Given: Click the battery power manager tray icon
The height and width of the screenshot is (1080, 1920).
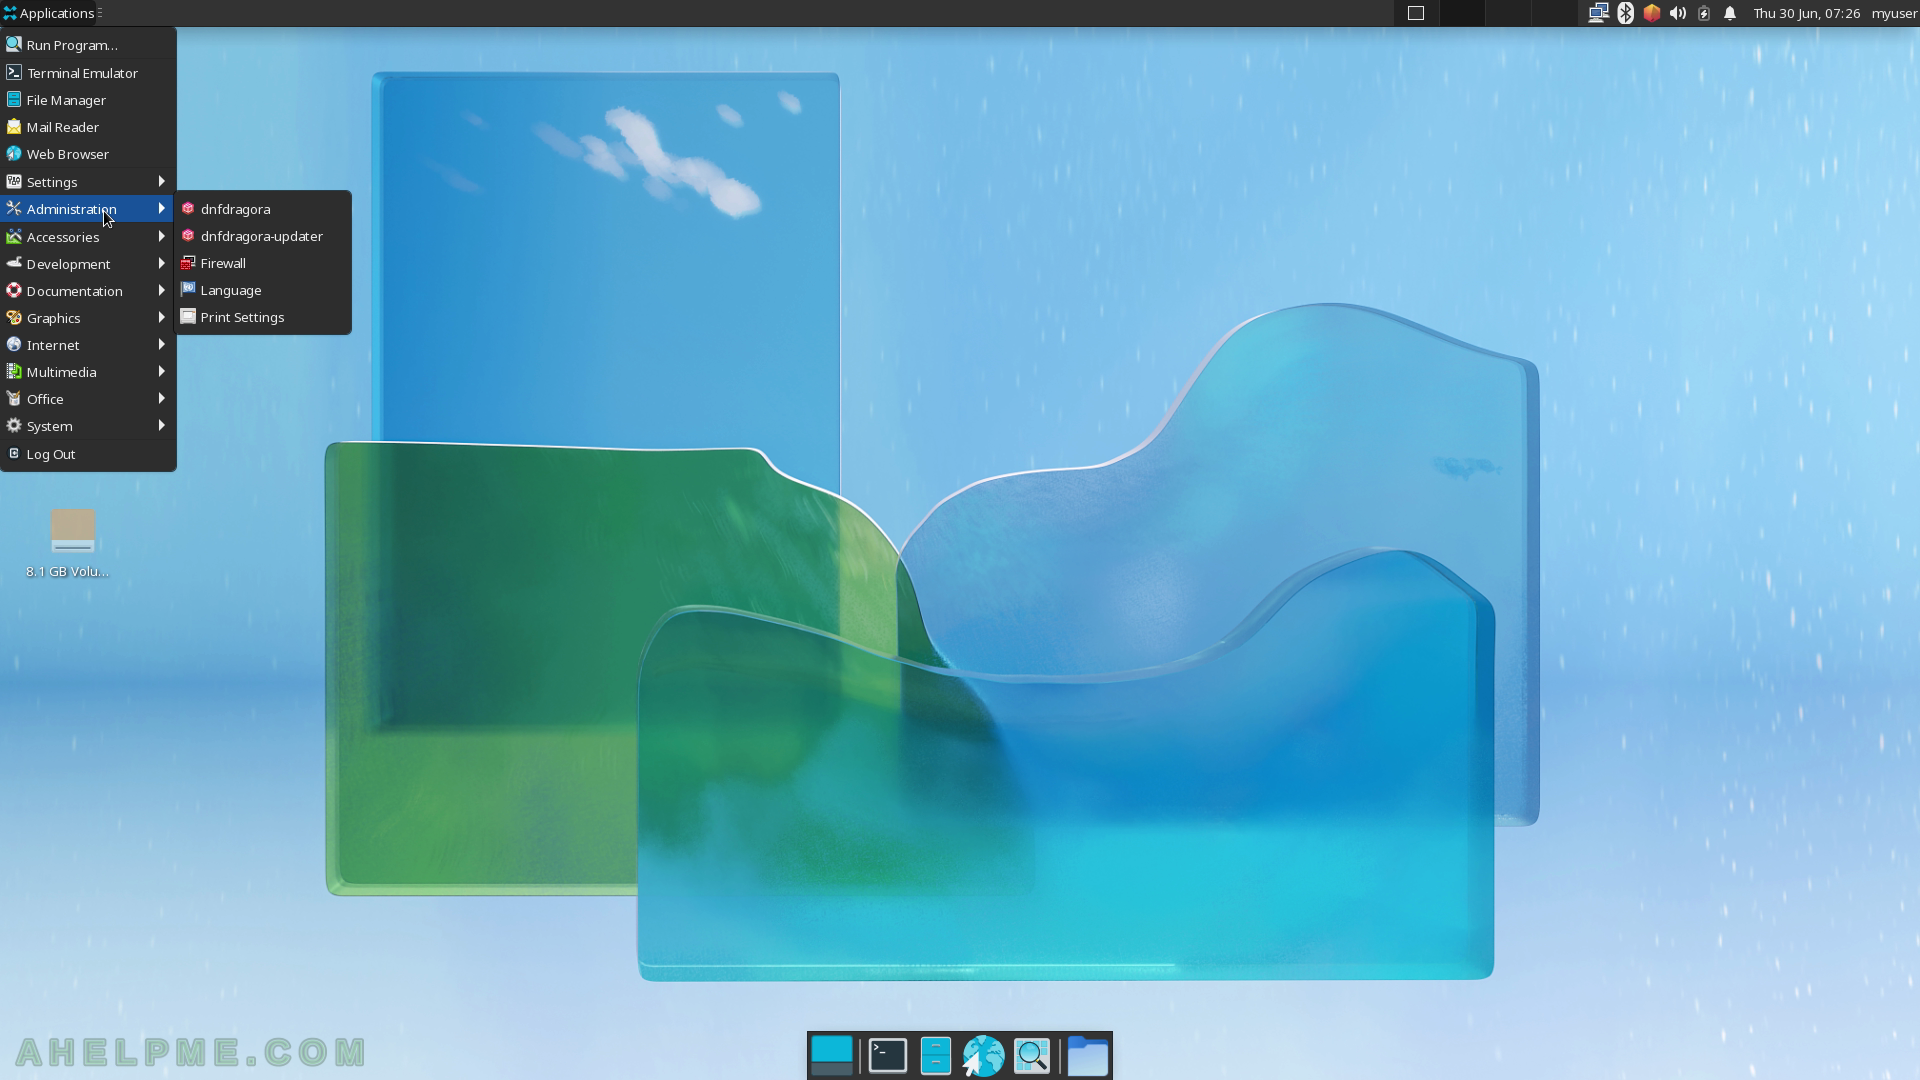Looking at the screenshot, I should point(1704,13).
